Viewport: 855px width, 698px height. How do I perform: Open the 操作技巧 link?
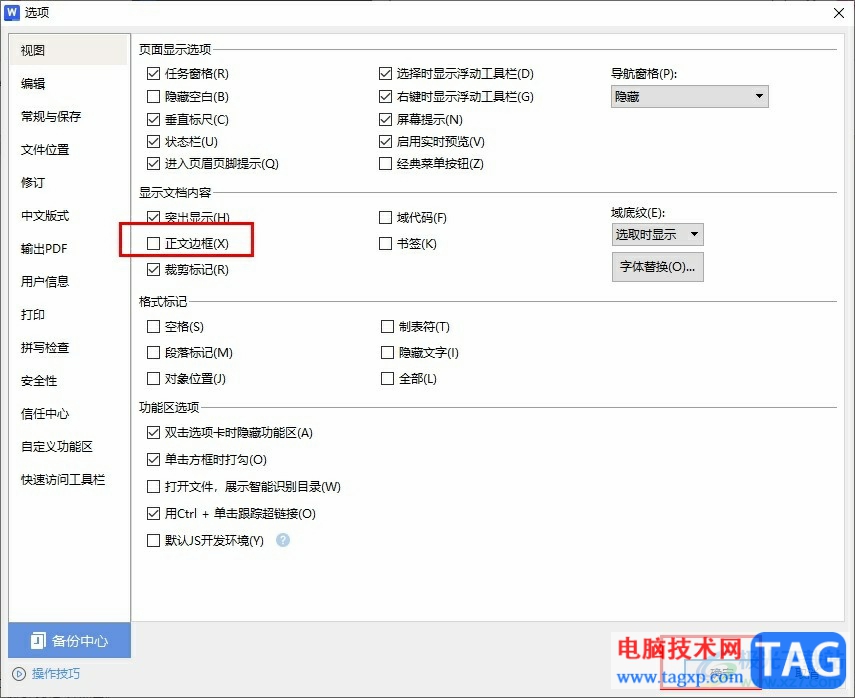pos(56,674)
